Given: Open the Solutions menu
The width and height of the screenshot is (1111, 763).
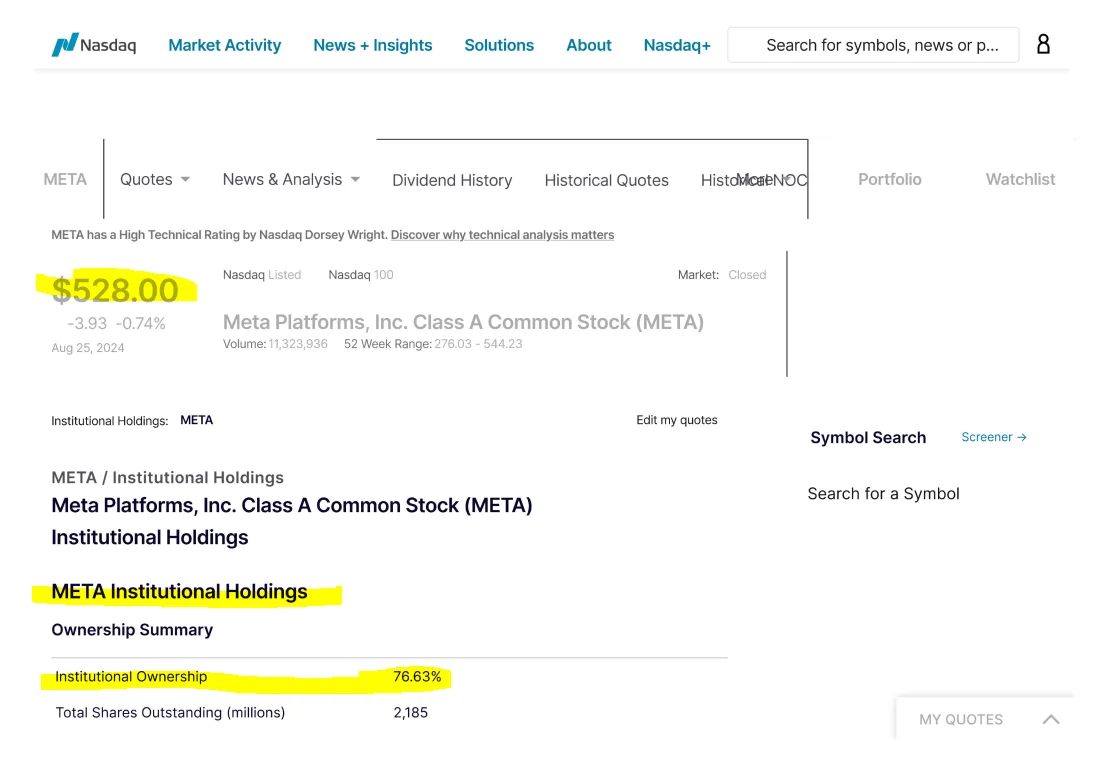Looking at the screenshot, I should pos(499,45).
